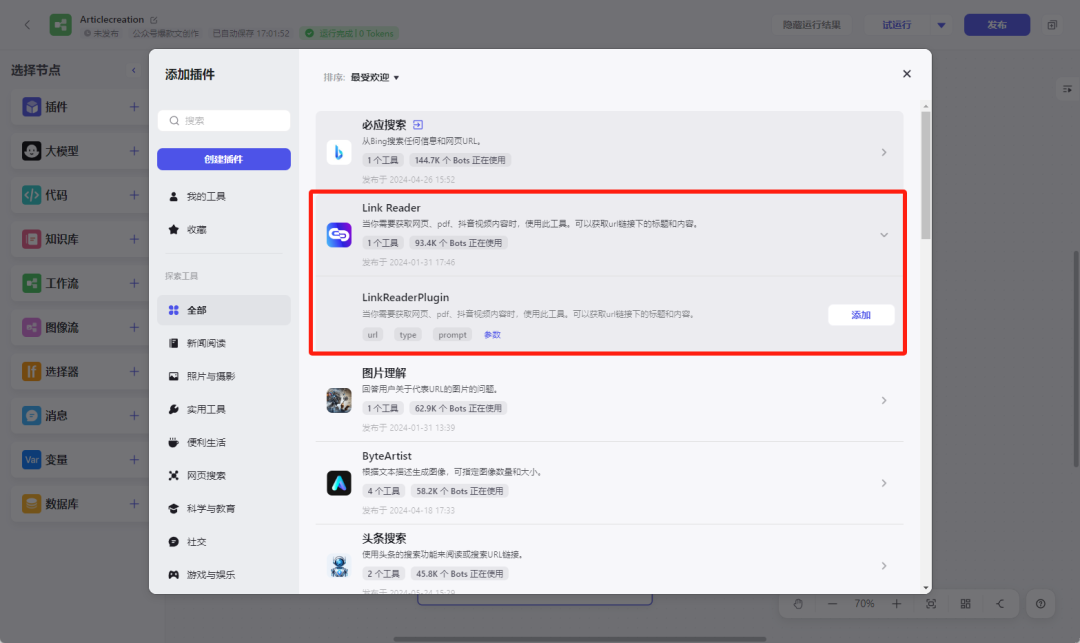Image resolution: width=1080 pixels, height=643 pixels.
Task: Expand the ByteArtist plugin row
Action: coord(884,483)
